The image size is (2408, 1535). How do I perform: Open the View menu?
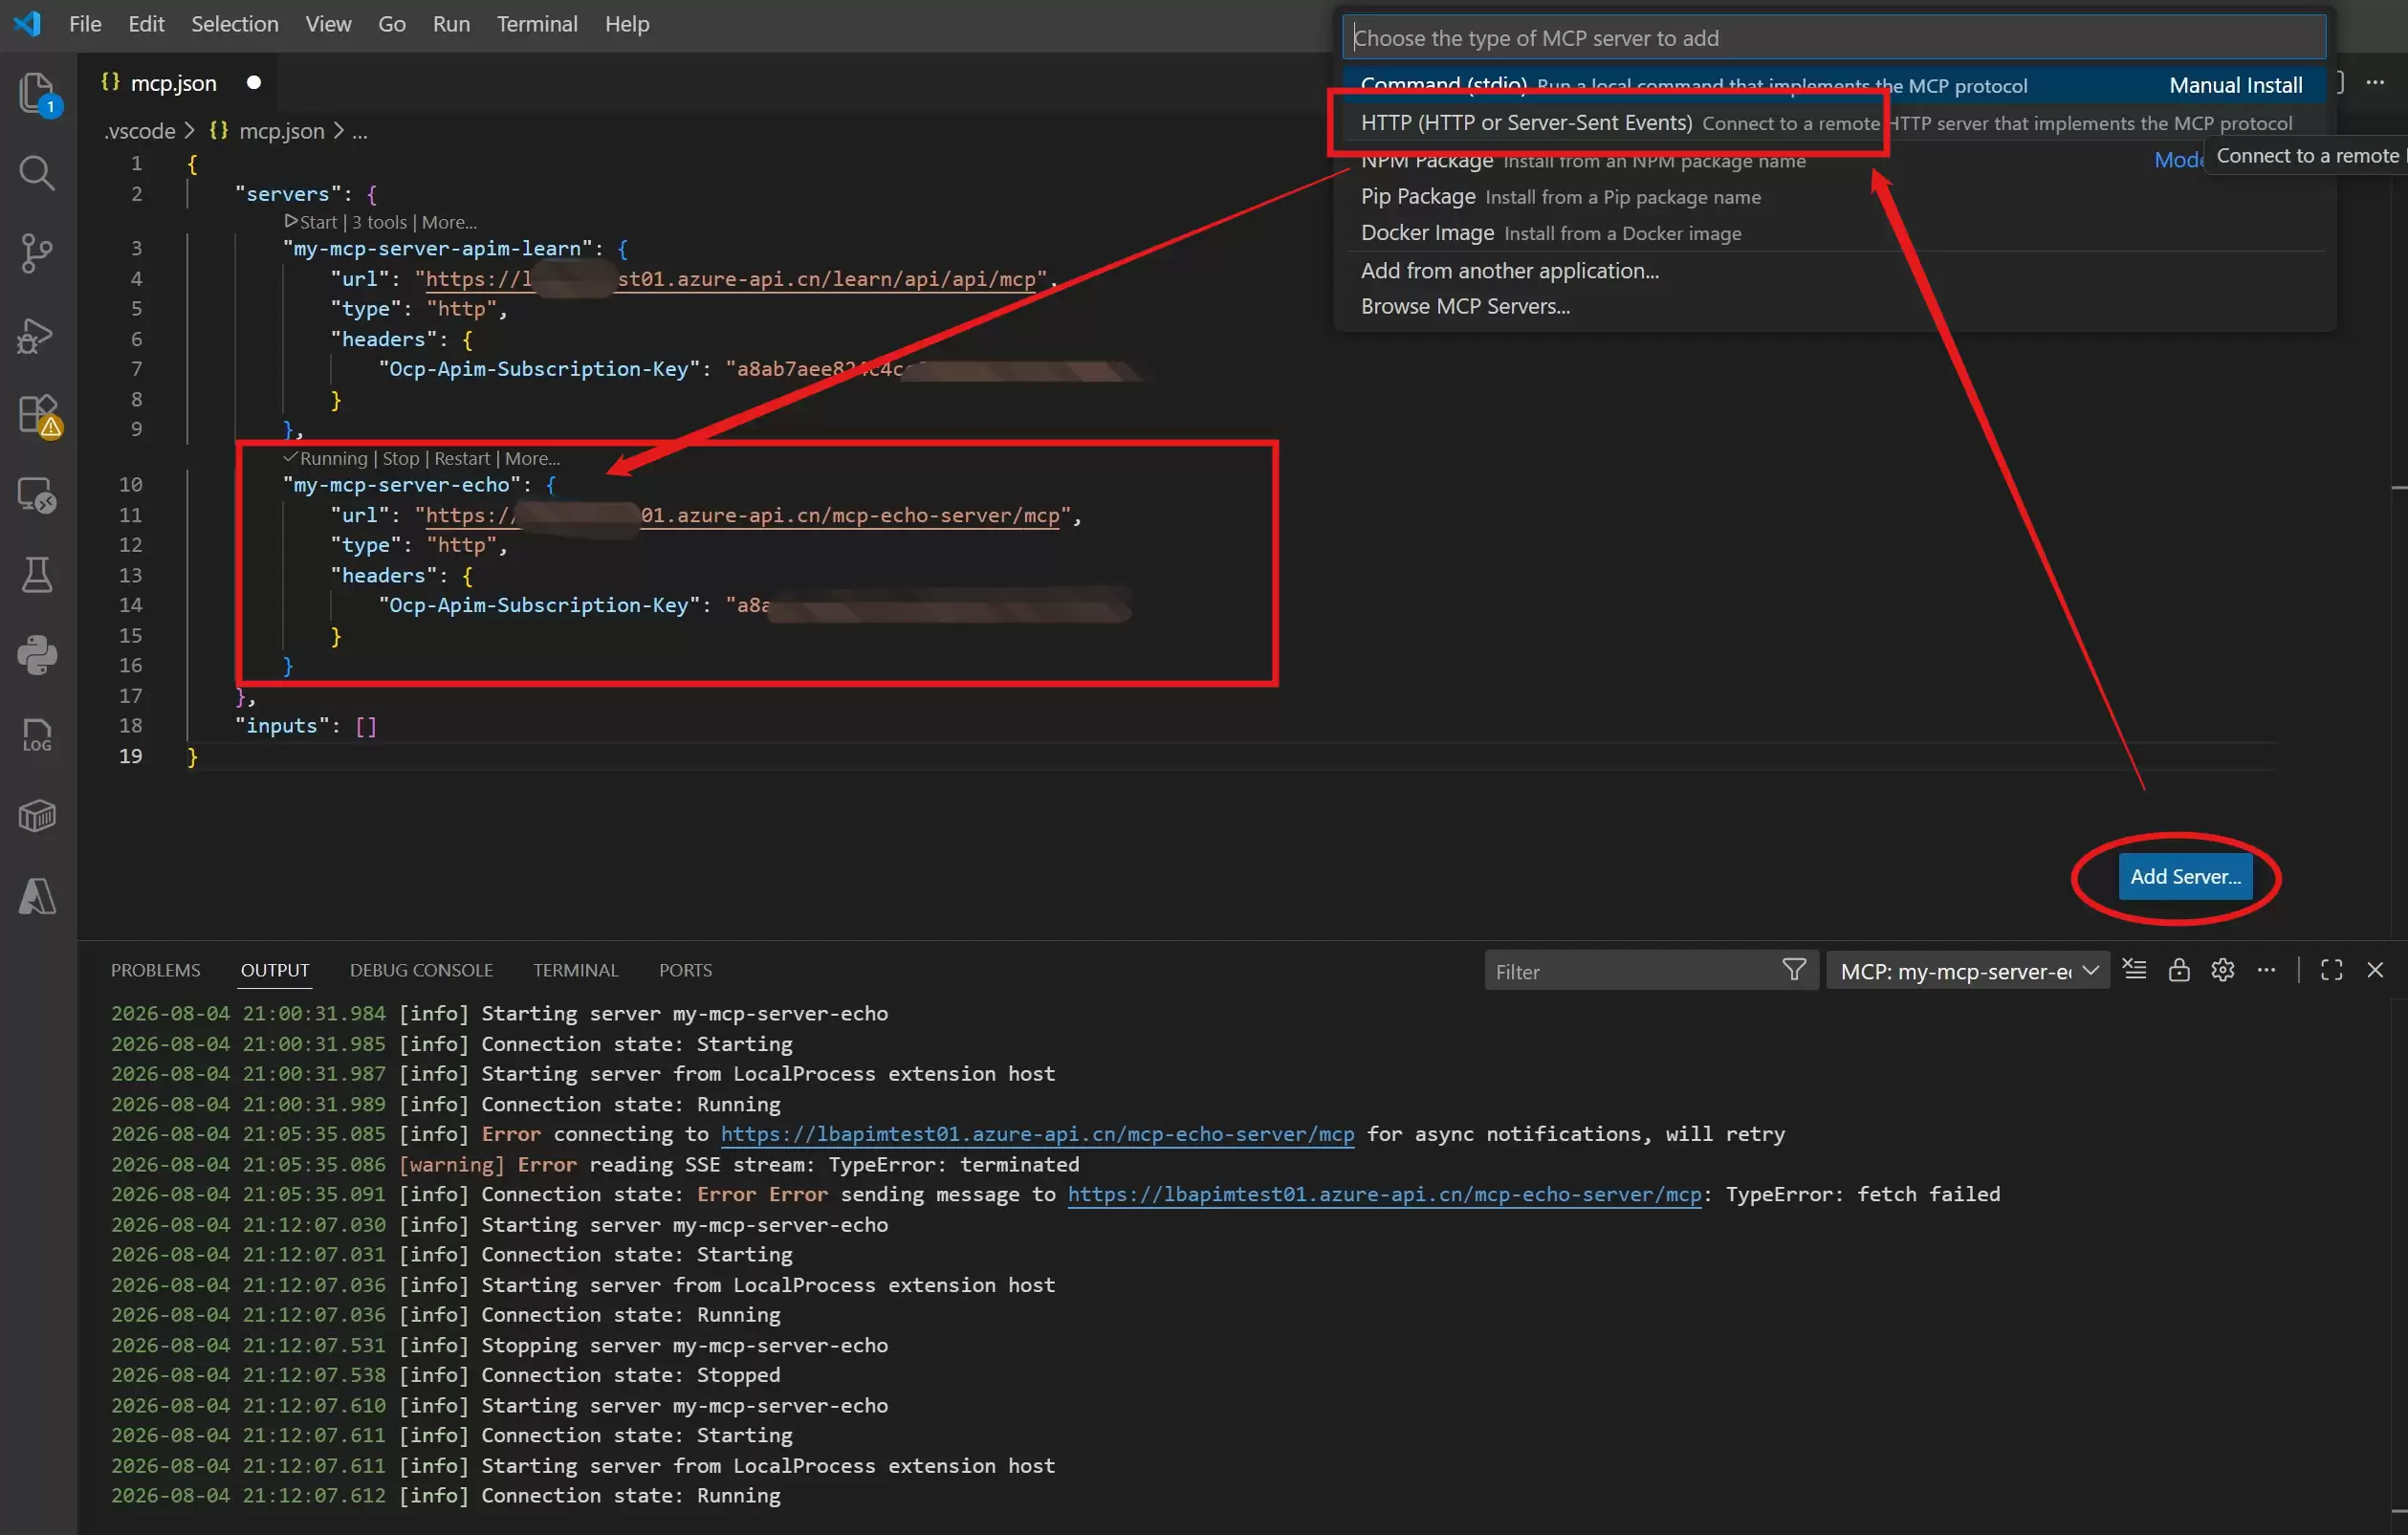click(328, 24)
